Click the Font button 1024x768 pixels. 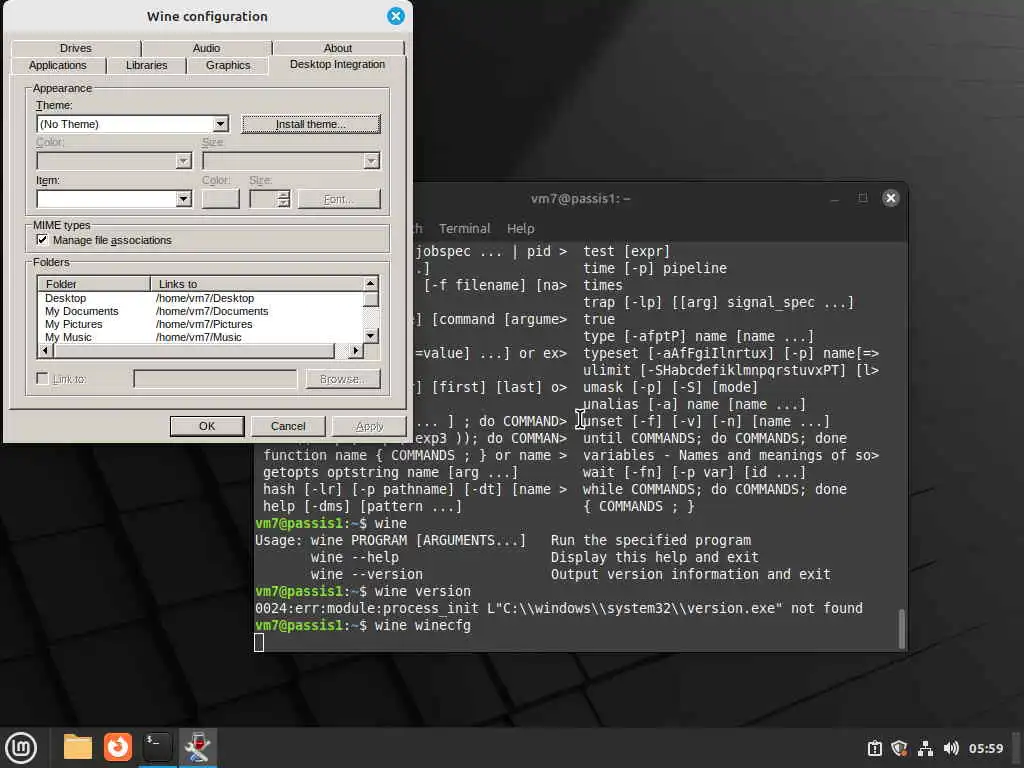point(339,199)
